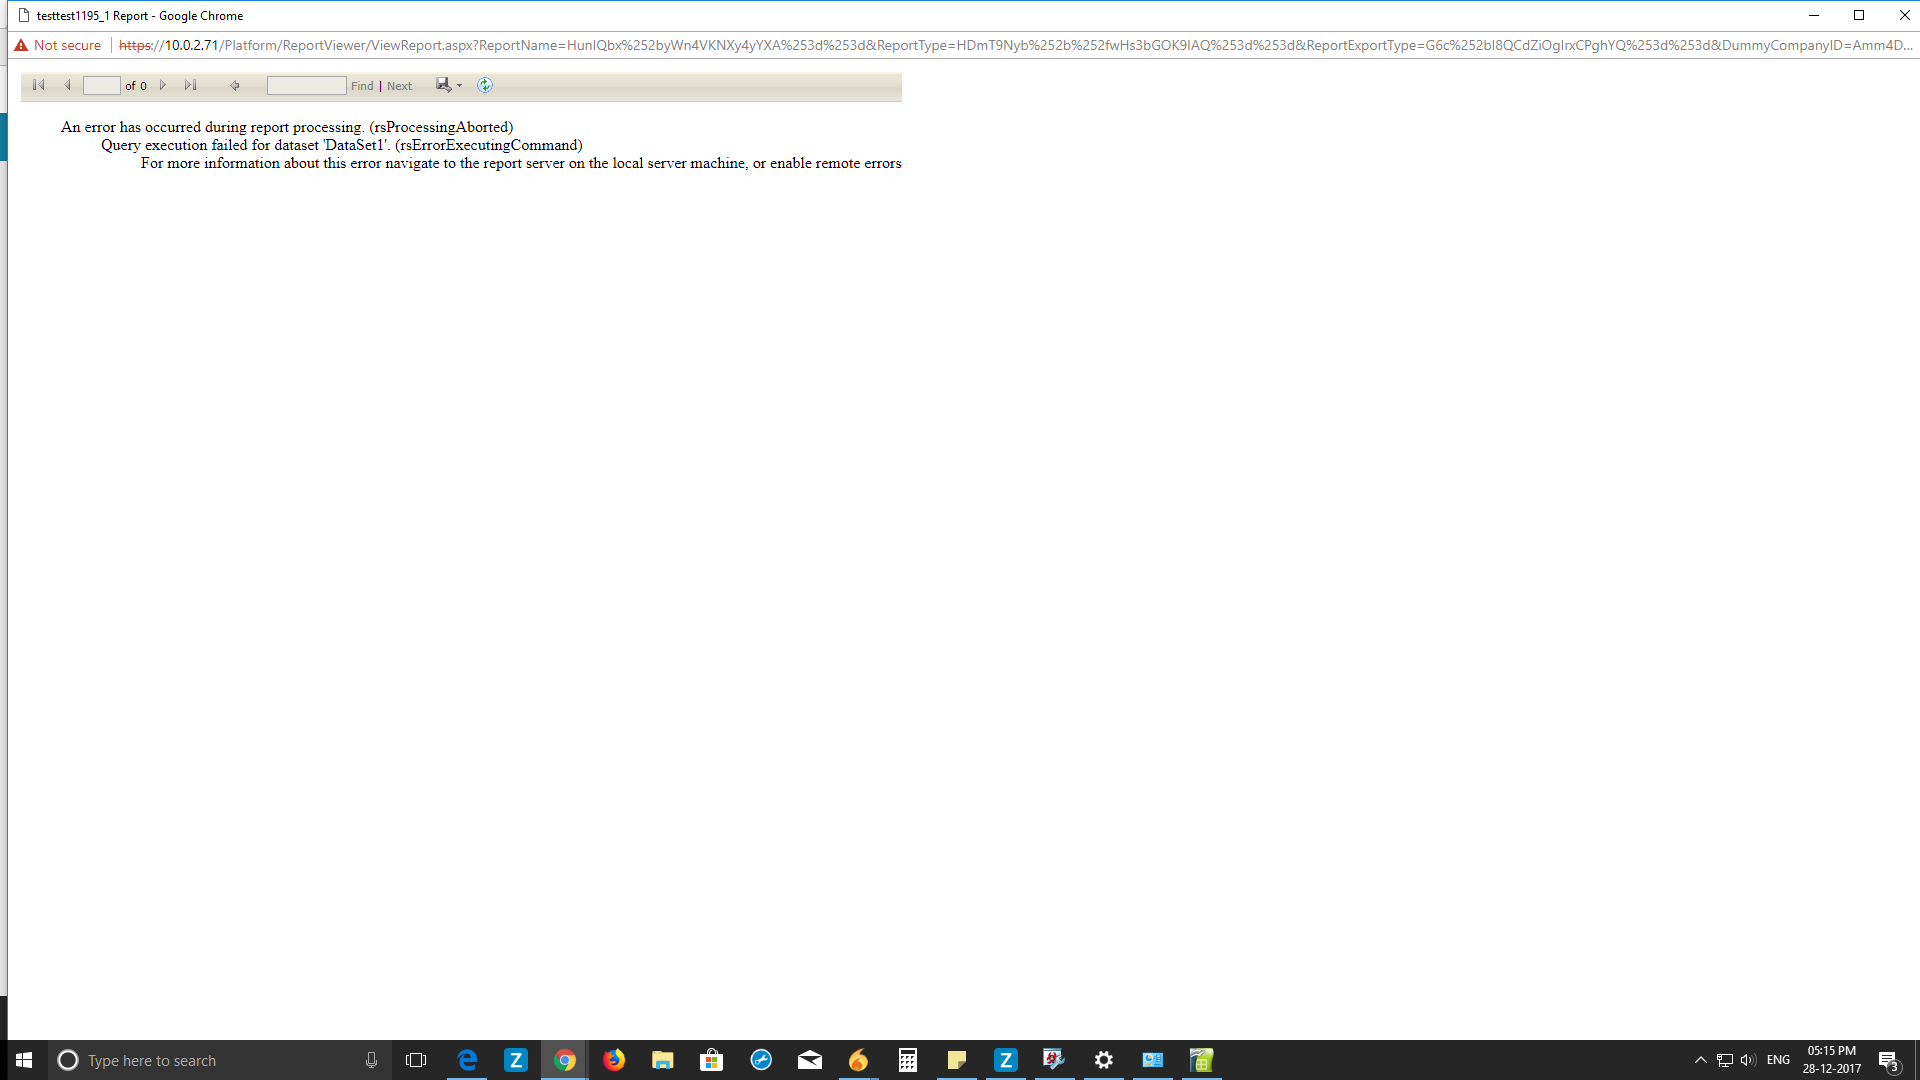Open the Action Center notifications

tap(1888, 1060)
